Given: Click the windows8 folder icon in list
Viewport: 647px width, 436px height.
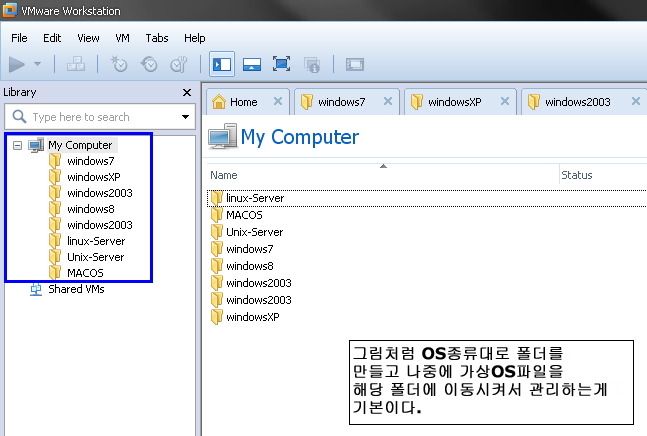Looking at the screenshot, I should (x=217, y=266).
